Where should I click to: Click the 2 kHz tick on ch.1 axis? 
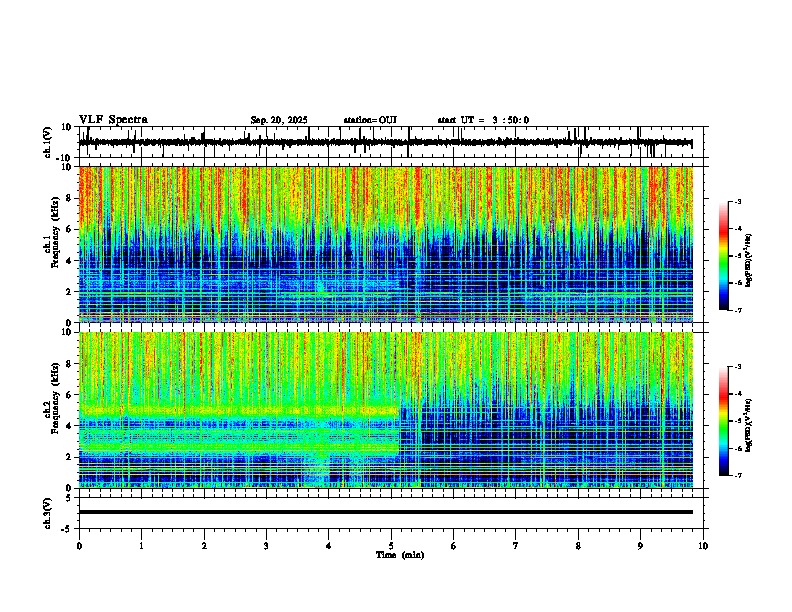point(70,292)
